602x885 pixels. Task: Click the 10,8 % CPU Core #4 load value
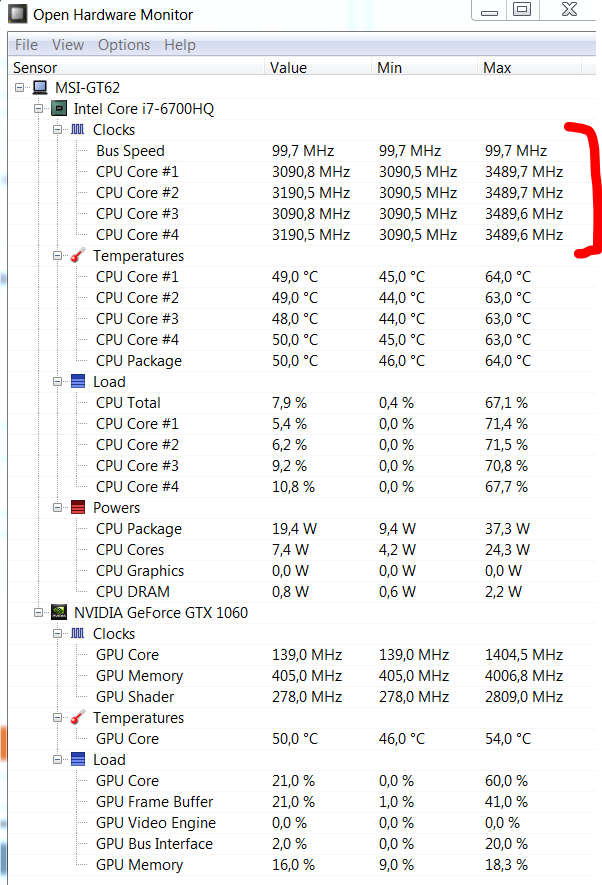click(x=293, y=487)
